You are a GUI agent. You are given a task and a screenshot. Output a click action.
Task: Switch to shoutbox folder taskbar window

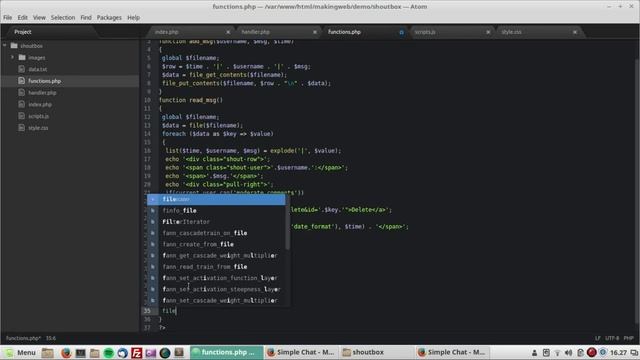[x=376, y=352]
